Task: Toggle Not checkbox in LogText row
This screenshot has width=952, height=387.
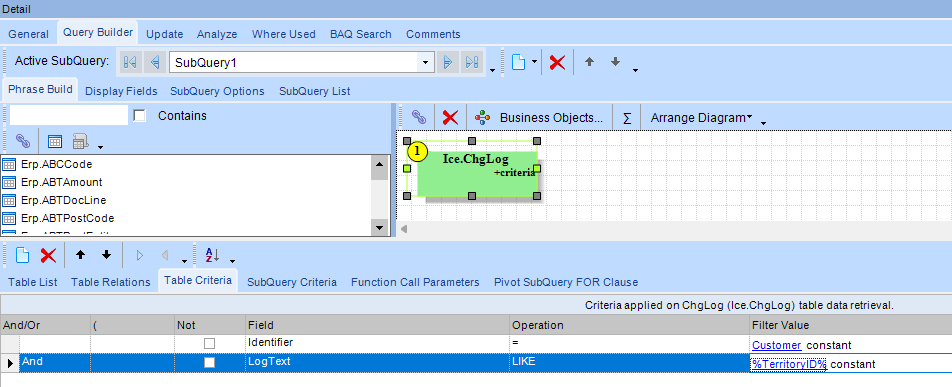Action: point(209,362)
